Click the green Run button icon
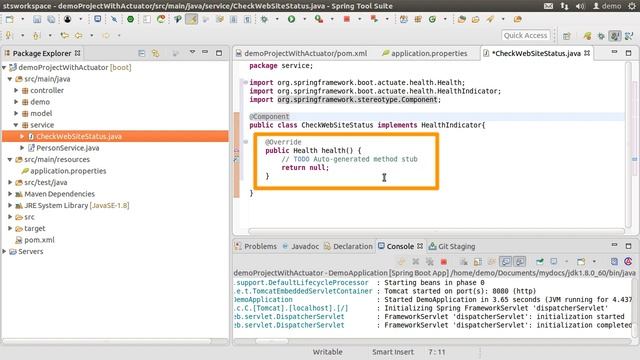The width and height of the screenshot is (640, 360). tap(291, 19)
